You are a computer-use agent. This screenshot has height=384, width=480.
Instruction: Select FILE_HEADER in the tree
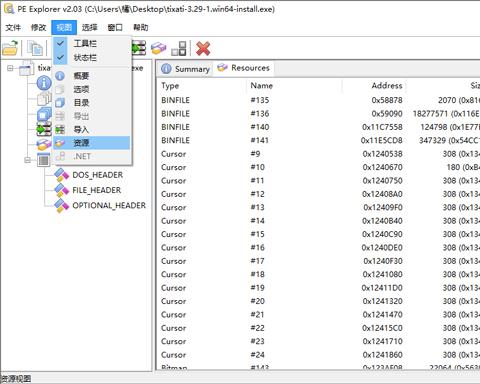pyautogui.click(x=97, y=190)
